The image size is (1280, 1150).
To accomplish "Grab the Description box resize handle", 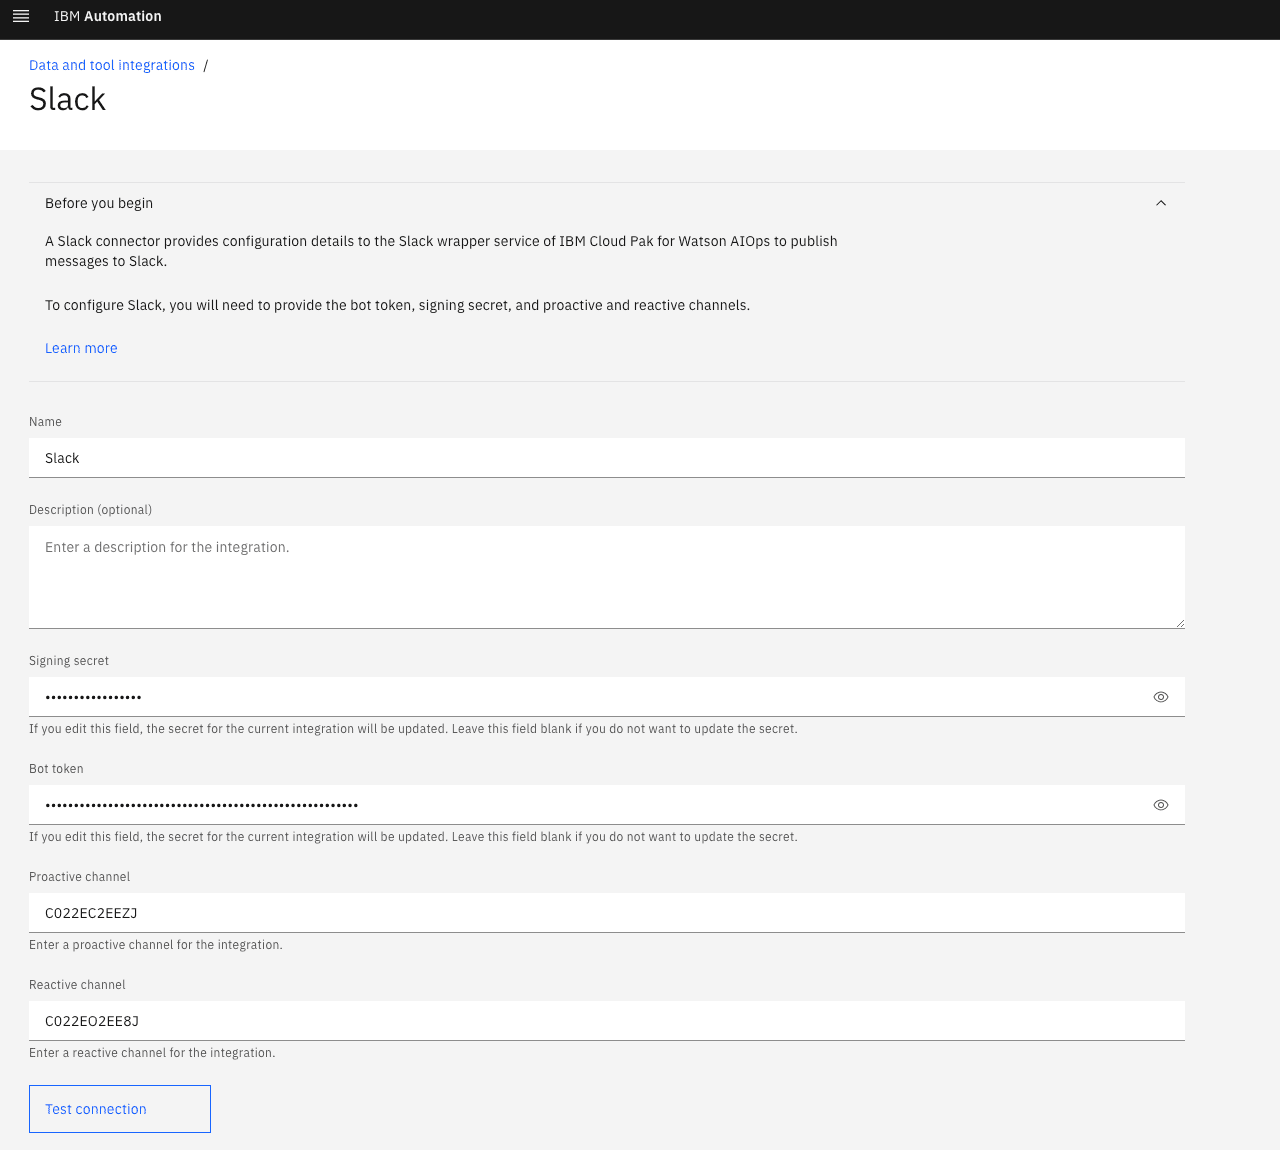I will point(1180,623).
